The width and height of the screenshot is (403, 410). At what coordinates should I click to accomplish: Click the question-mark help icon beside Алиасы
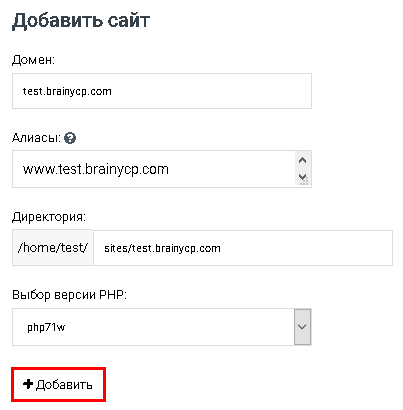click(70, 138)
